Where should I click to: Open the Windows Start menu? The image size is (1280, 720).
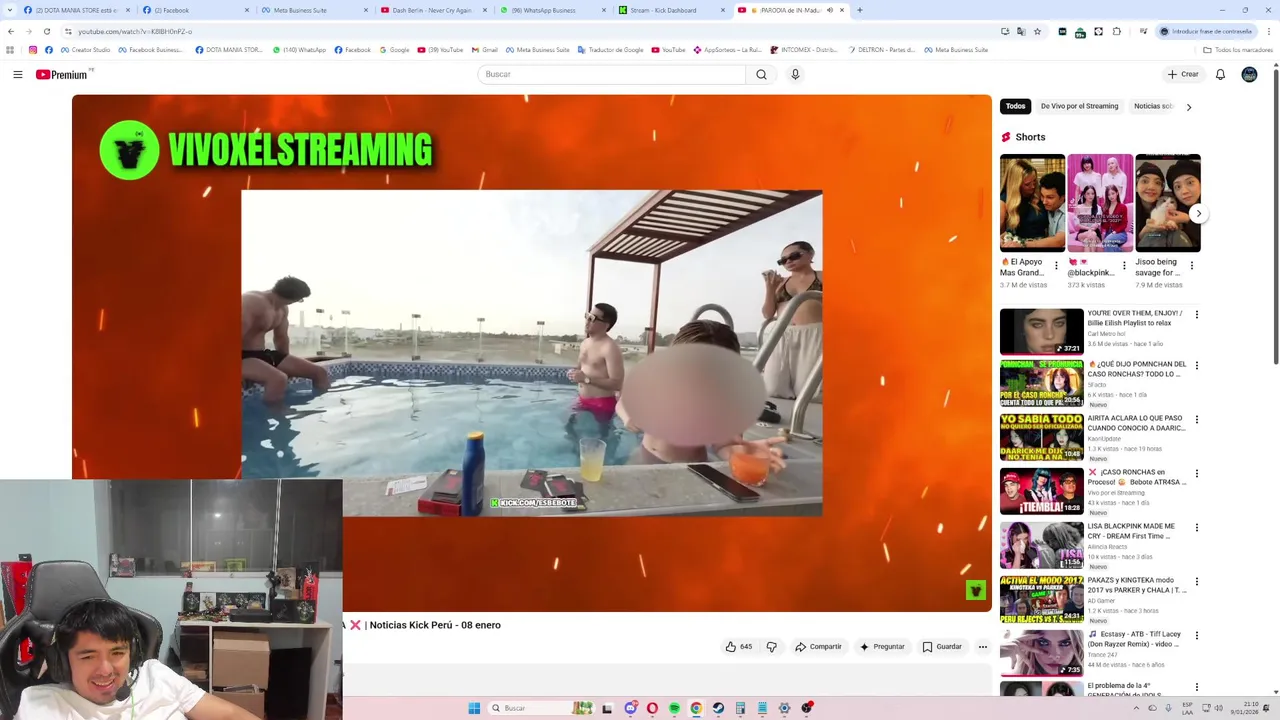474,708
